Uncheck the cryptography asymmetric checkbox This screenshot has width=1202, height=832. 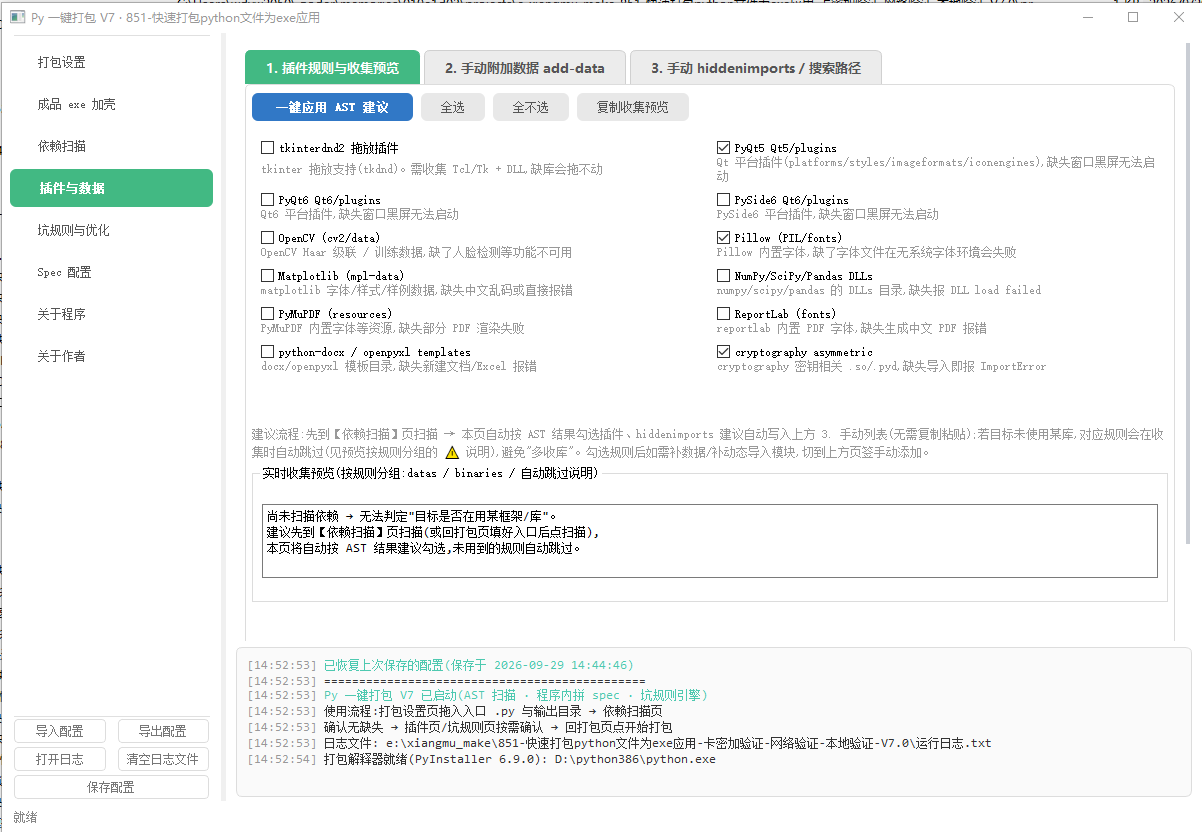(x=723, y=352)
